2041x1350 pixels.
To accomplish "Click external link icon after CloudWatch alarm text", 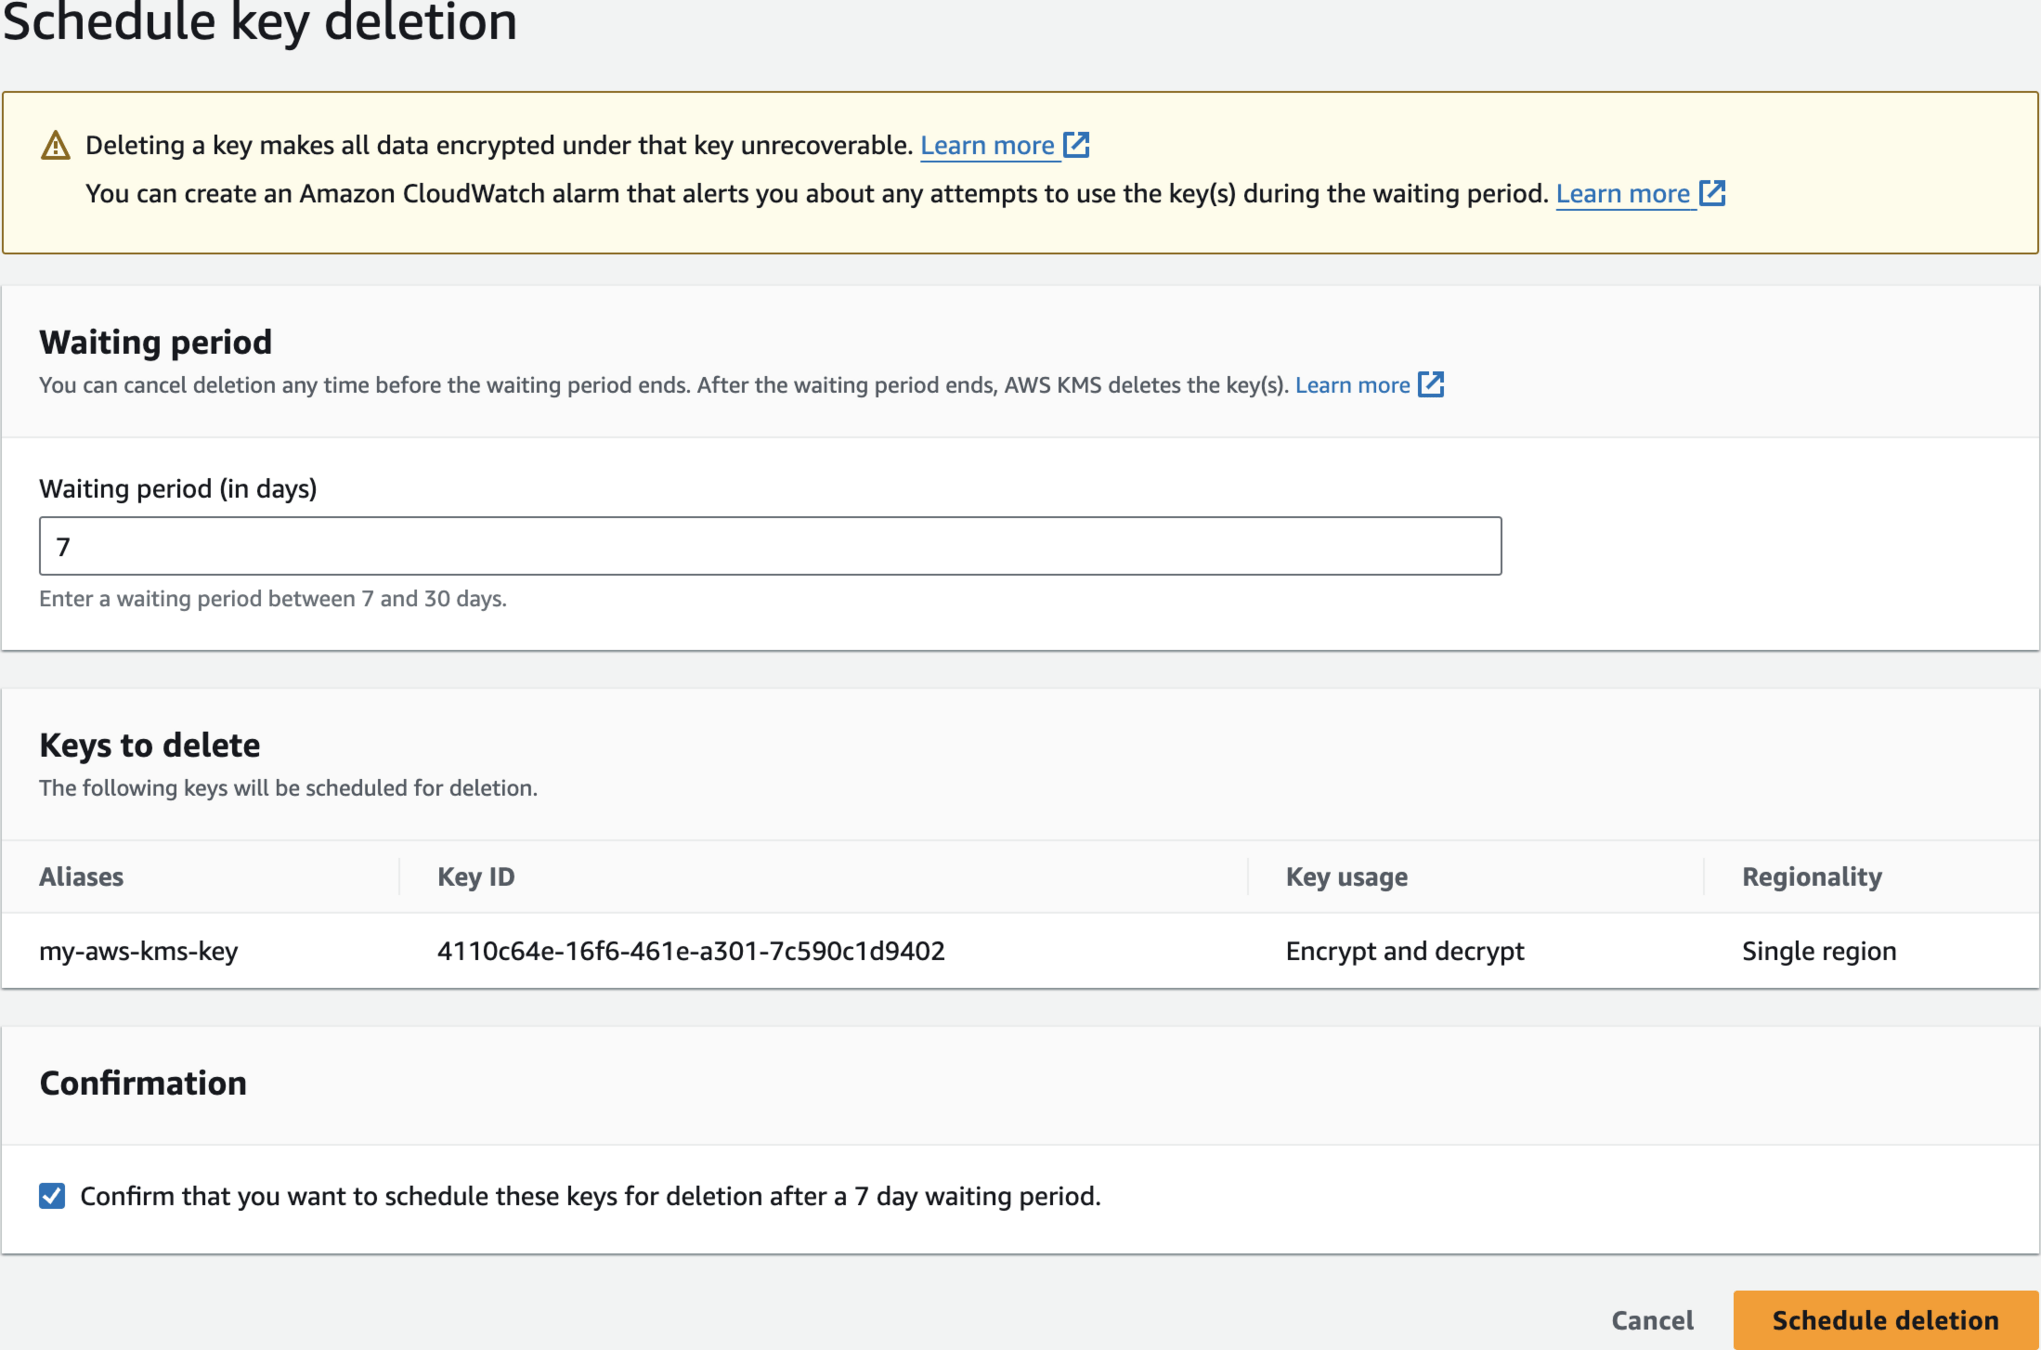I will tap(1712, 193).
